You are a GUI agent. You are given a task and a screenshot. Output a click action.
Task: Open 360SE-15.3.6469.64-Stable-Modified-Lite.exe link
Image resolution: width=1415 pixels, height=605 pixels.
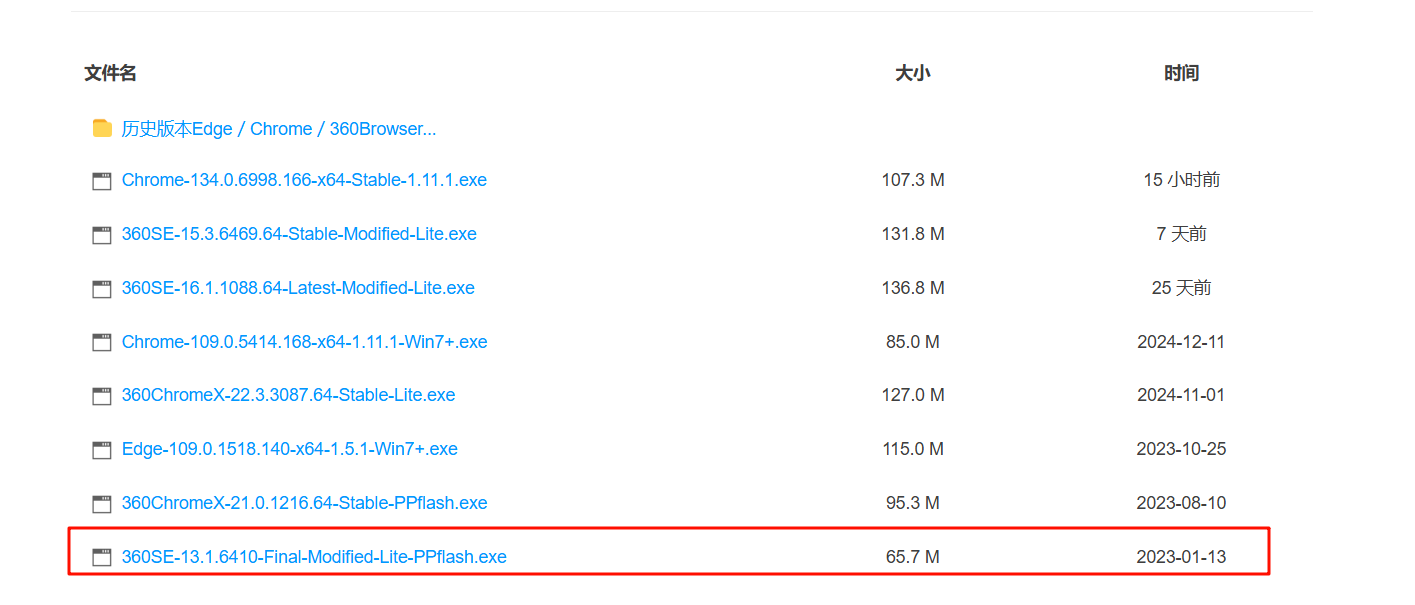299,234
